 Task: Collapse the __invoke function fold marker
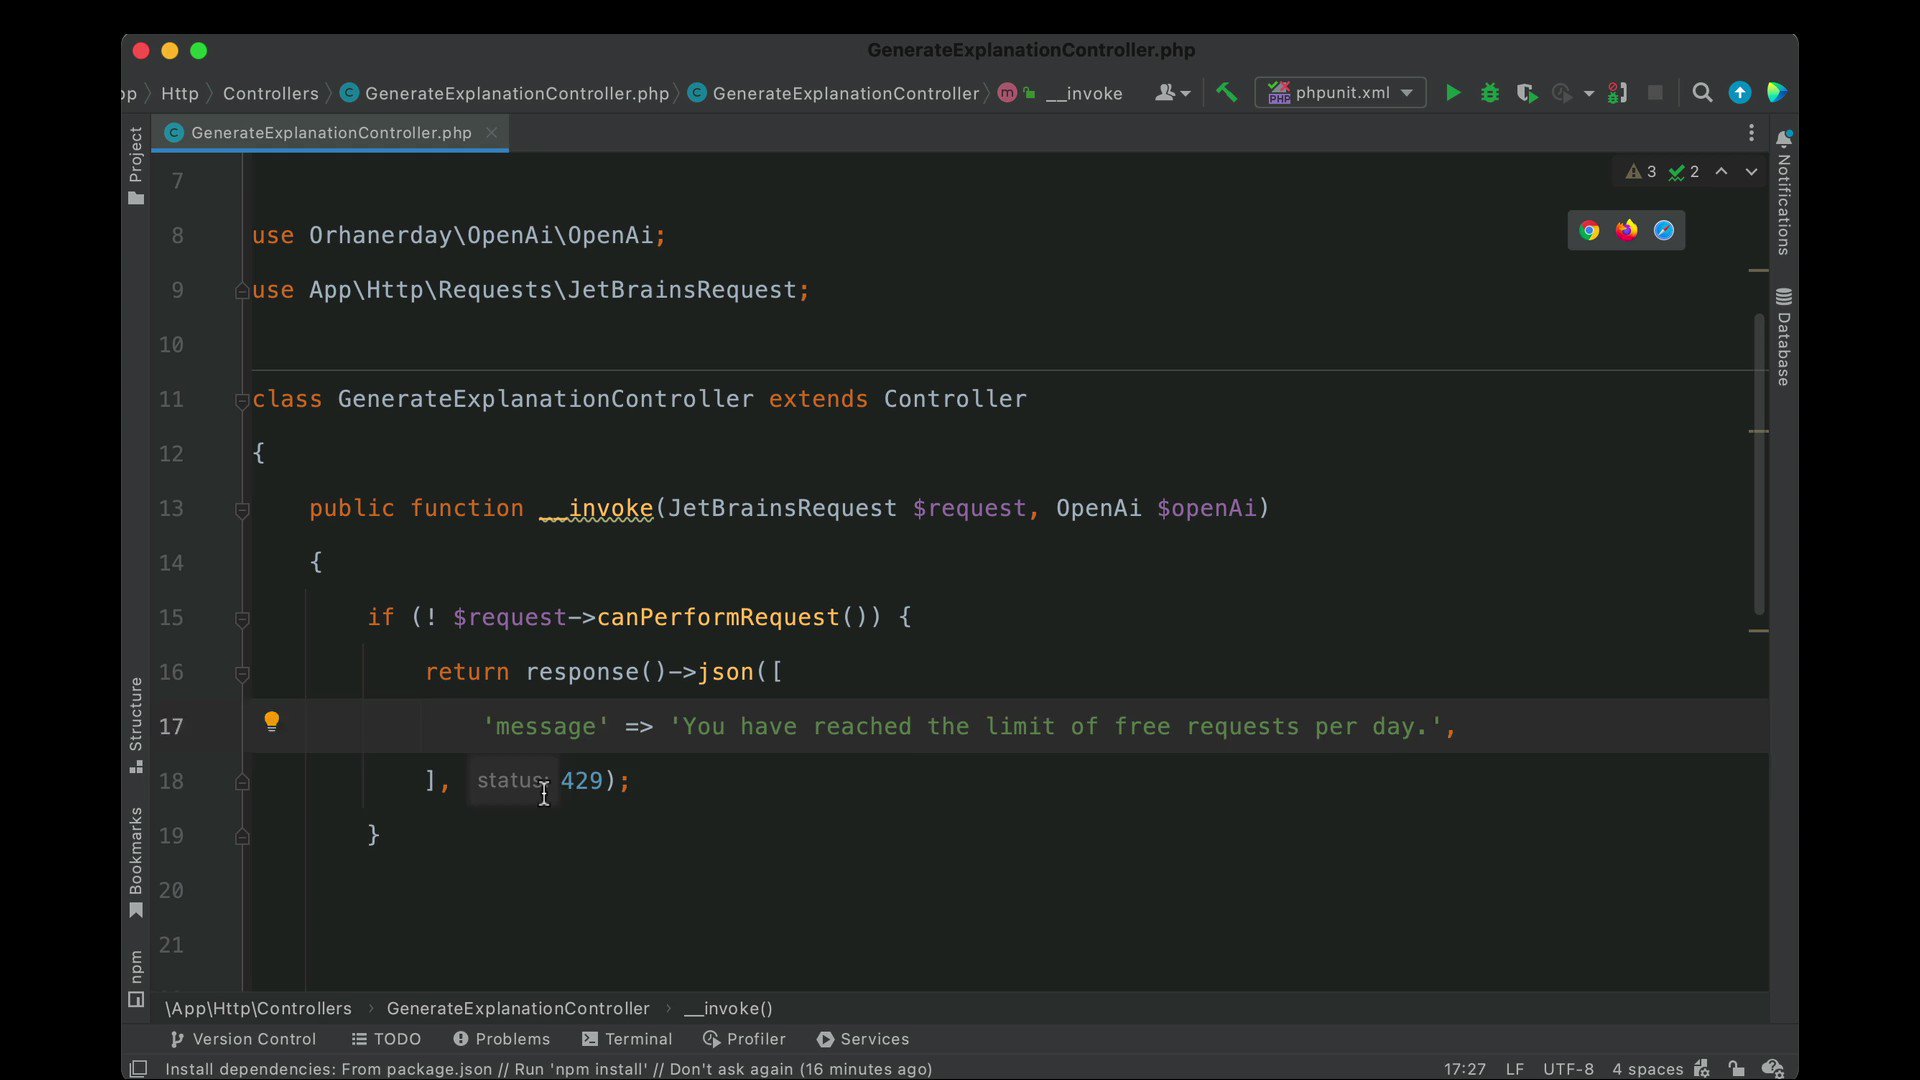pos(242,510)
